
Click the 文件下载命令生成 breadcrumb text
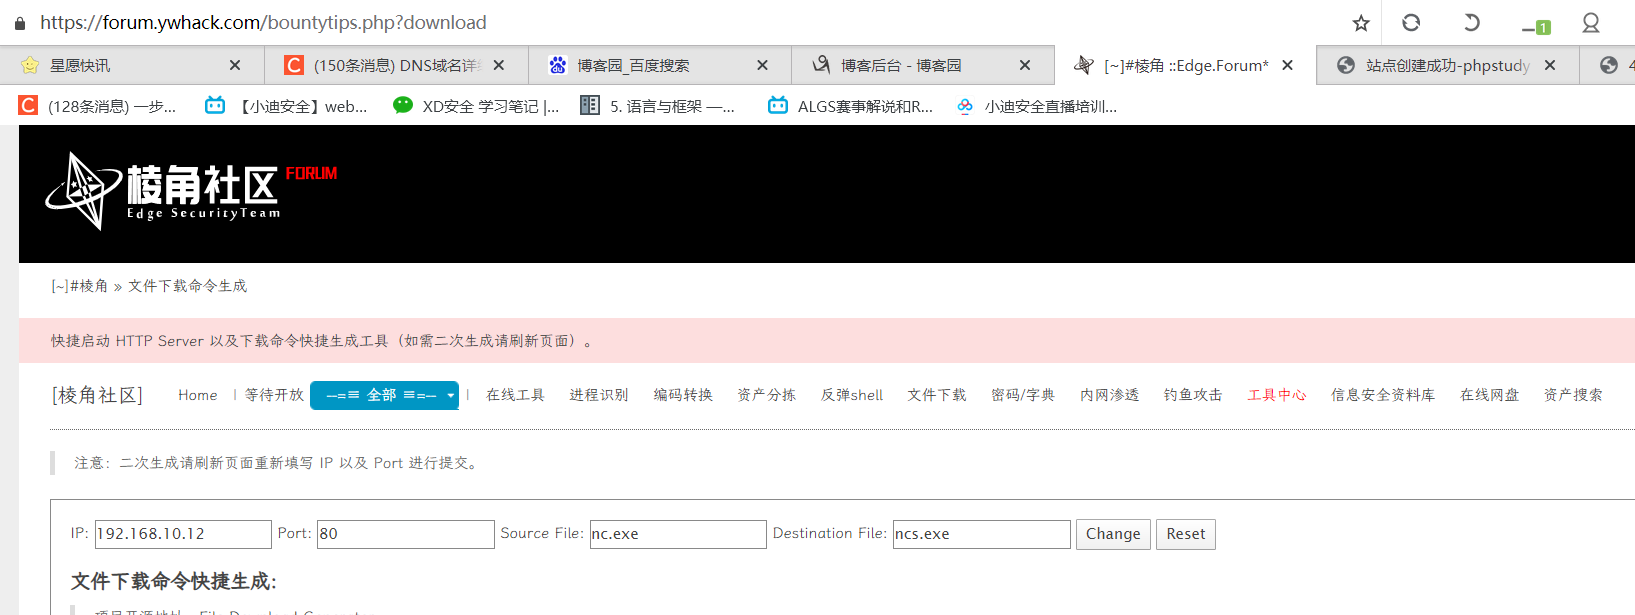pos(188,286)
